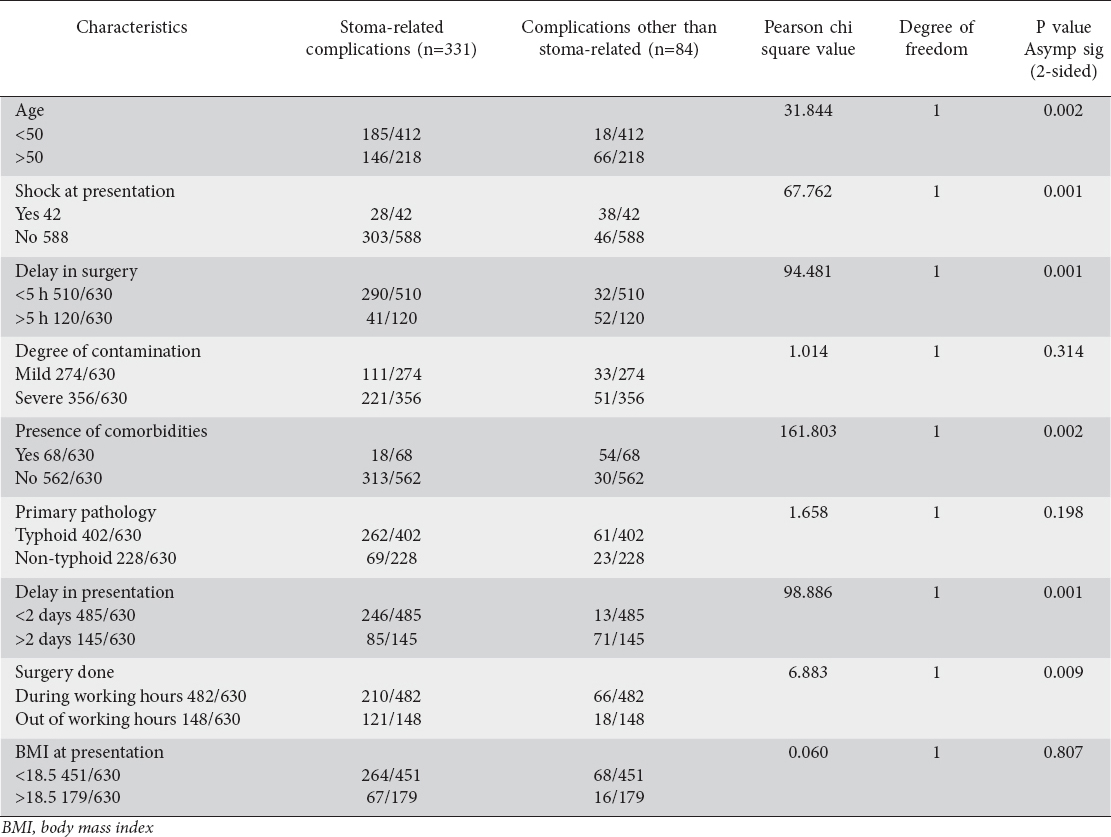Screen dimensions: 1111x837
Task: Select the P value 0.314
Action: click(1063, 351)
